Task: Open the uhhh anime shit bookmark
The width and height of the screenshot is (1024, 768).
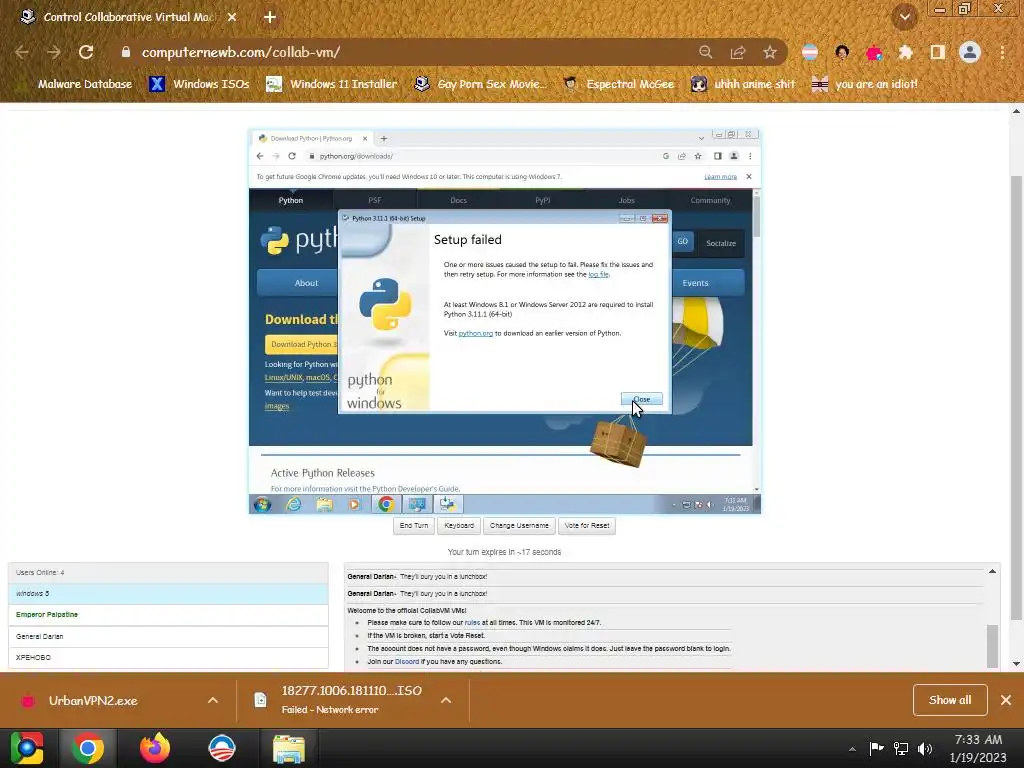Action: tap(743, 84)
